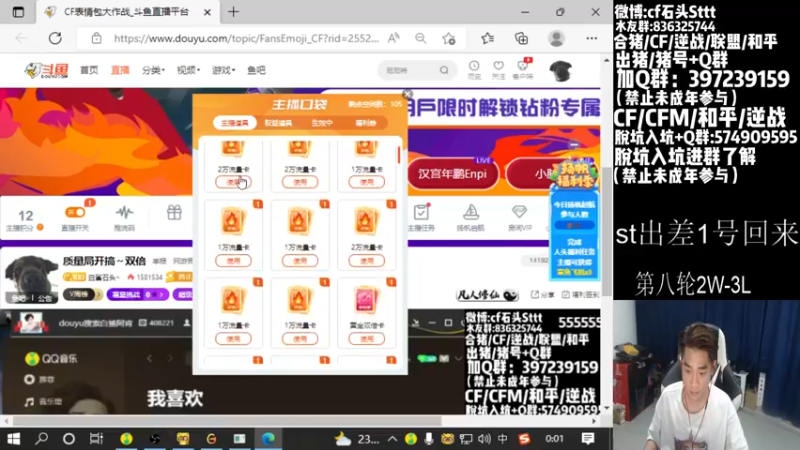Open the browser Collections icon
Image resolution: width=800 pixels, height=450 pixels.
pyautogui.click(x=521, y=38)
